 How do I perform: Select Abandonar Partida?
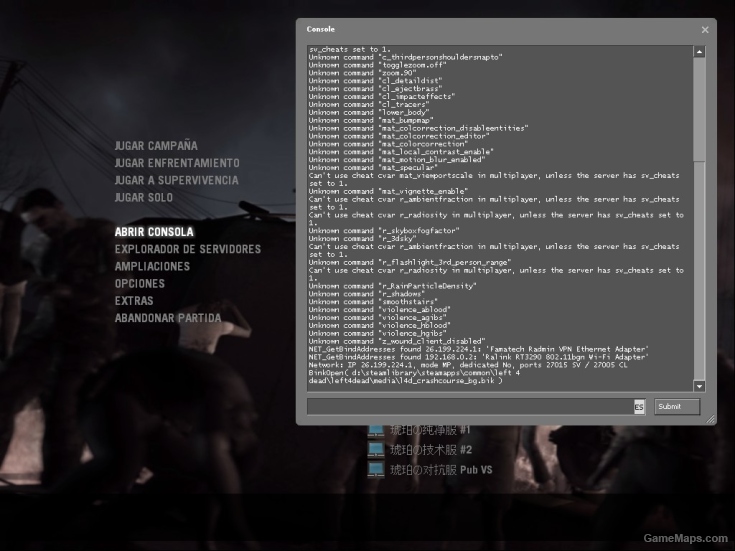click(x=168, y=318)
